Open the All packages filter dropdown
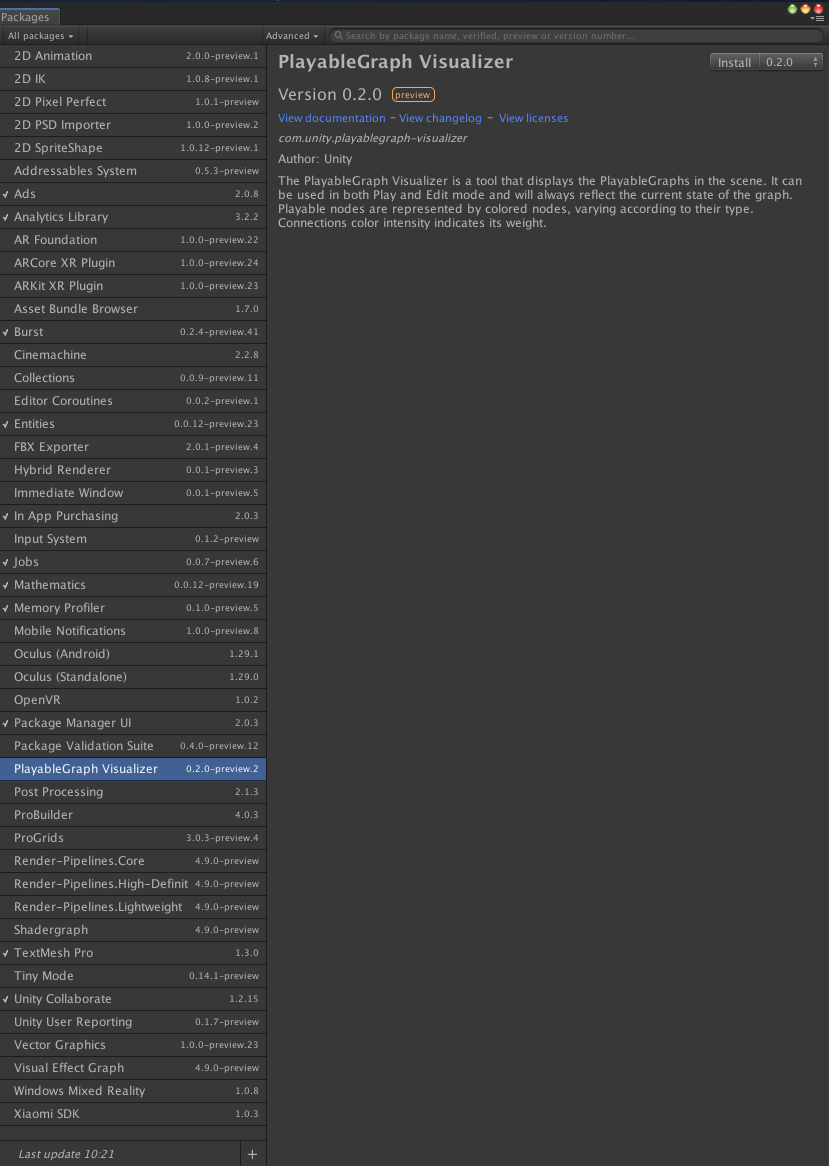The image size is (829, 1166). 40,36
